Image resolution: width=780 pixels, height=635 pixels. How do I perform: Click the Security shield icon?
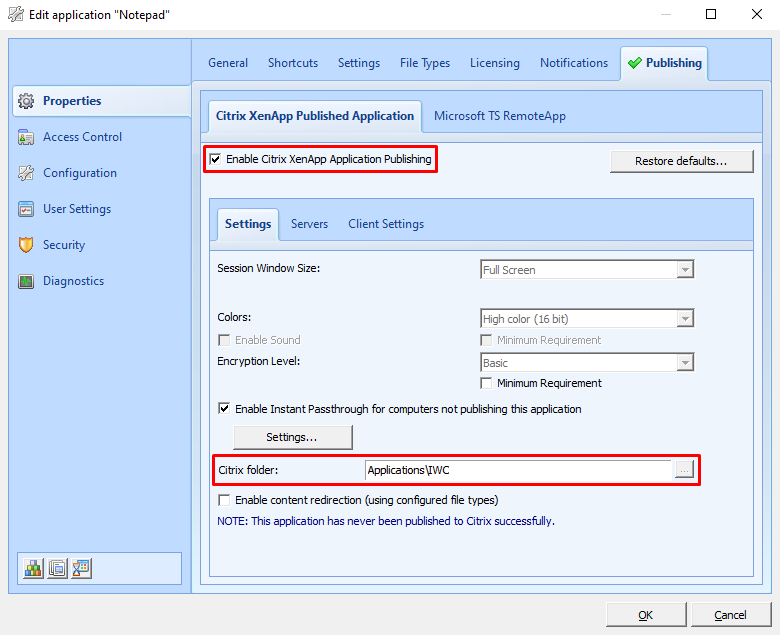26,245
